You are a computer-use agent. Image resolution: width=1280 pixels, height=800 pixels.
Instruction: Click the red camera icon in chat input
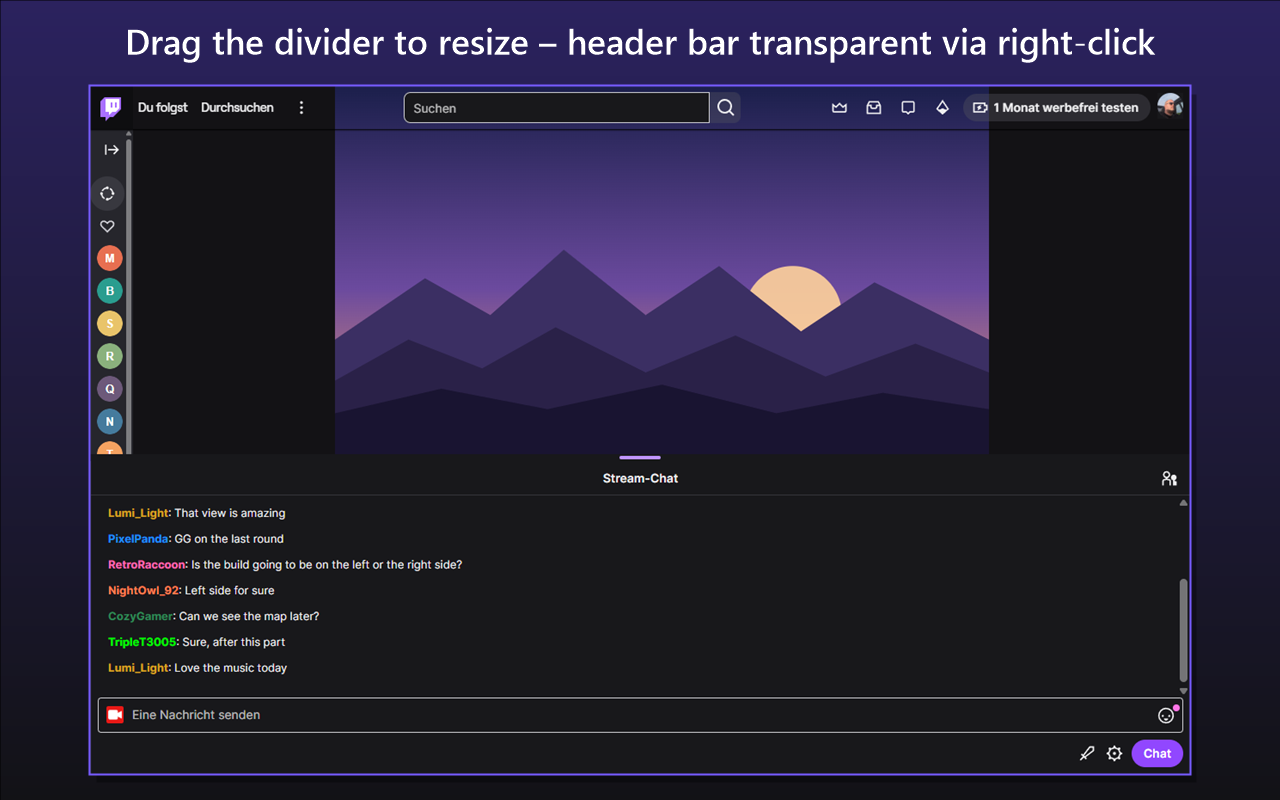point(114,715)
